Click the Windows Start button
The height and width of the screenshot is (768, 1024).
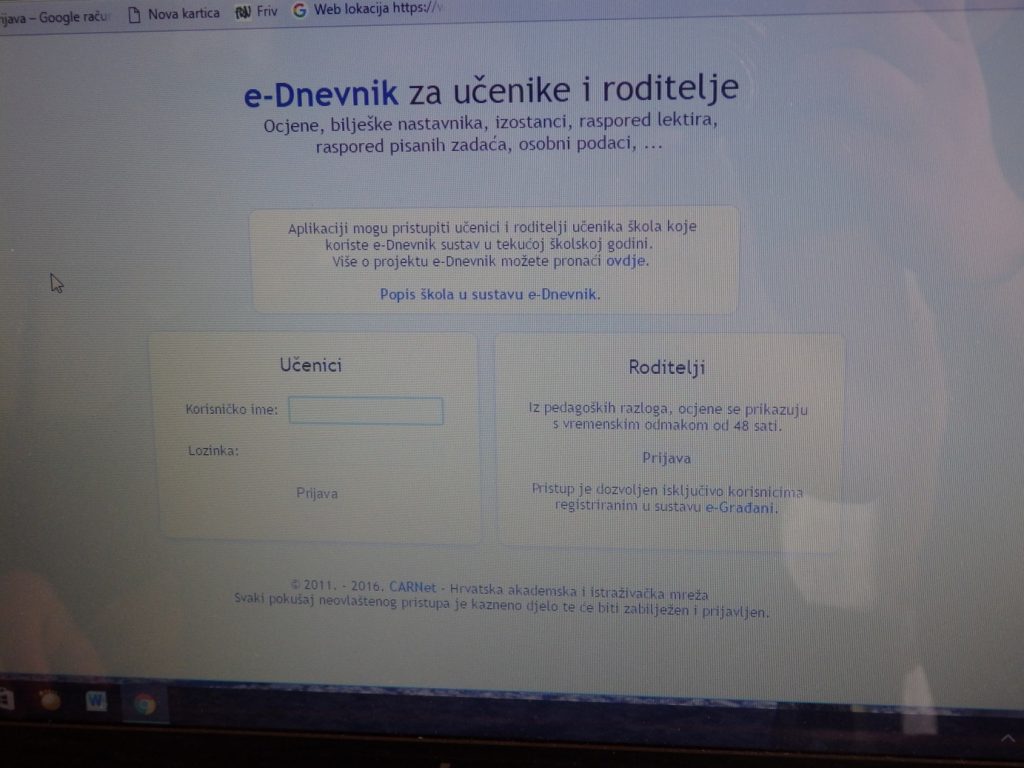click(x=5, y=700)
